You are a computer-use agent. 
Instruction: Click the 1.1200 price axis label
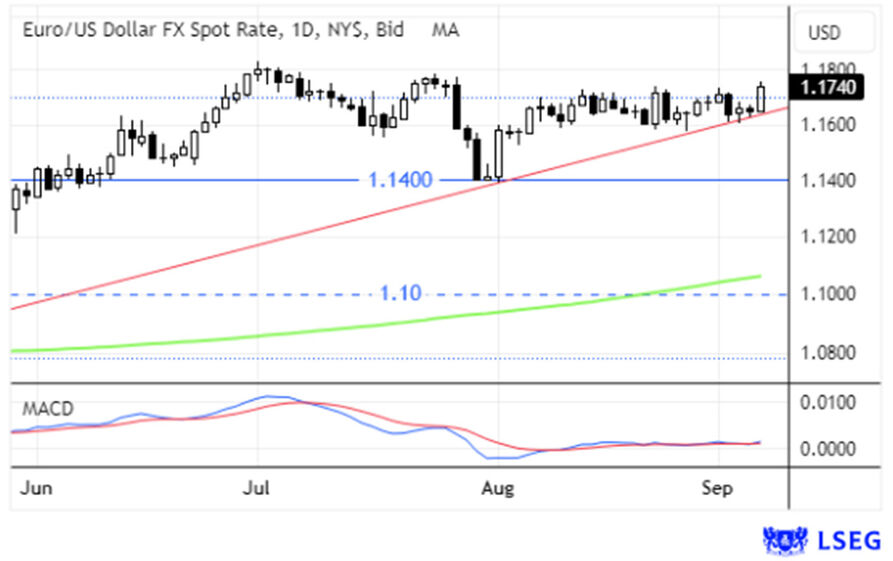click(x=828, y=236)
